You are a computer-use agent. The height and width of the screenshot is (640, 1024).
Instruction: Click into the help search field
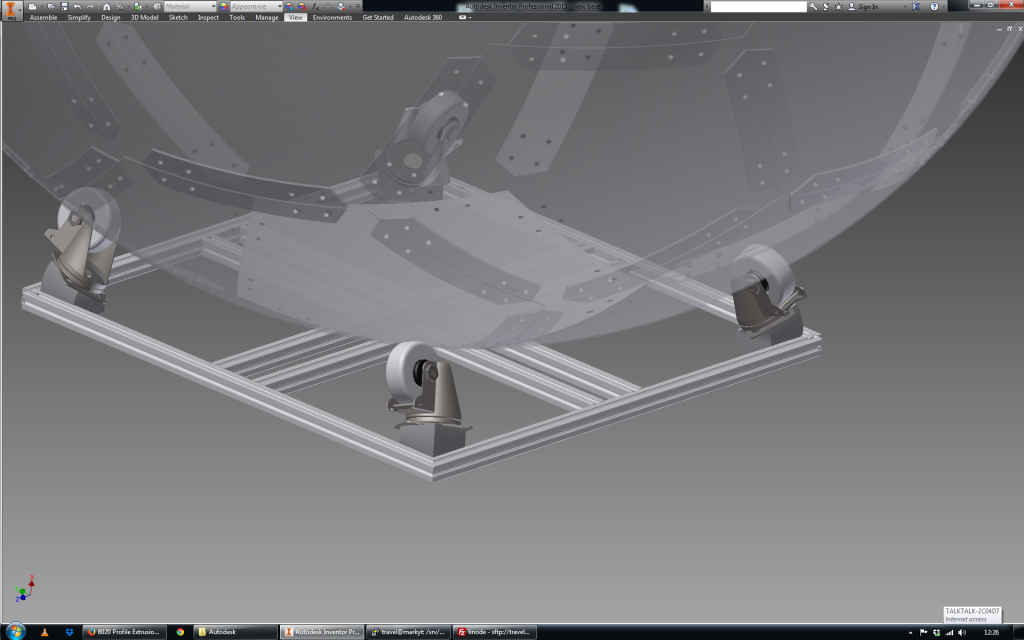click(758, 7)
